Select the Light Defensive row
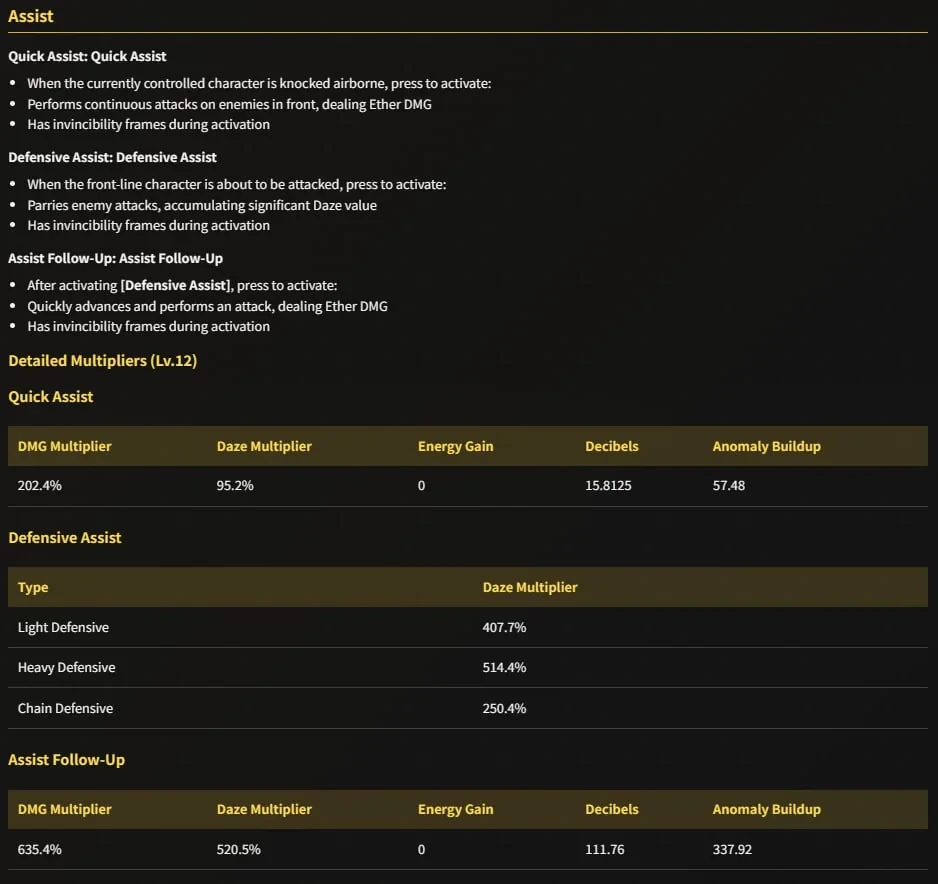Screen dimensions: 938x884 tap(468, 627)
